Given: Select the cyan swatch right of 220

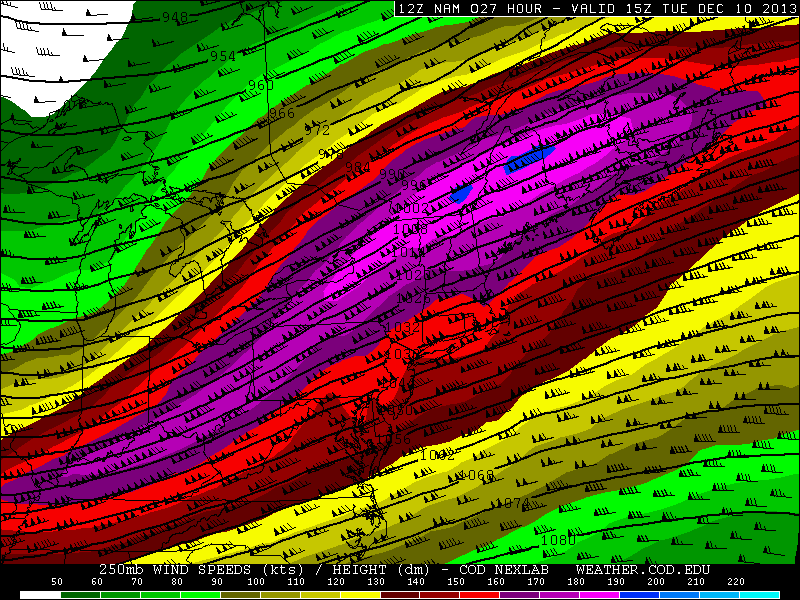Looking at the screenshot, I should [x=759, y=594].
